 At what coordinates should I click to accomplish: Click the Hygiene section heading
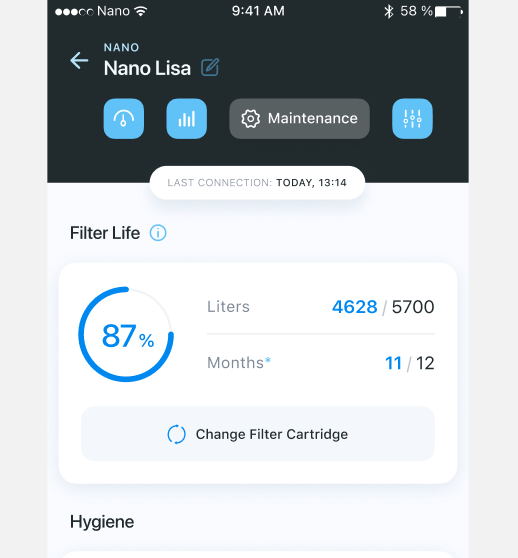point(102,522)
